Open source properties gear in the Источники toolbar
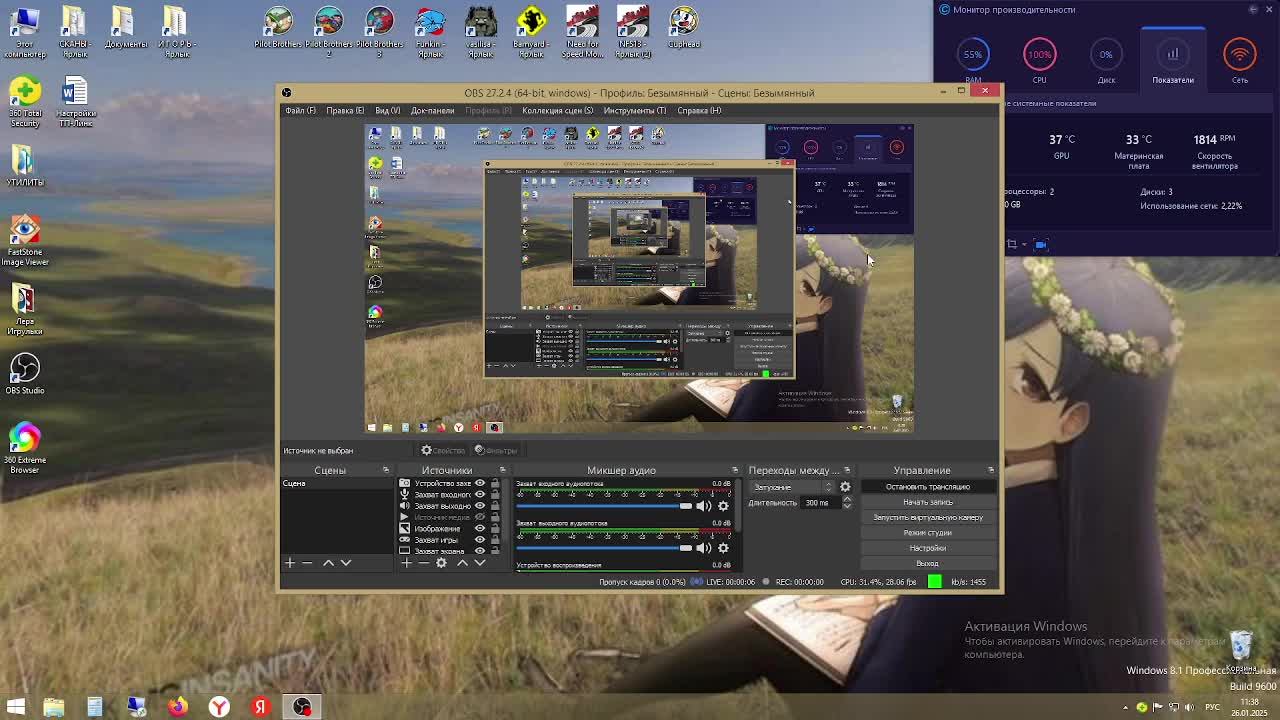Image resolution: width=1280 pixels, height=720 pixels. [441, 563]
